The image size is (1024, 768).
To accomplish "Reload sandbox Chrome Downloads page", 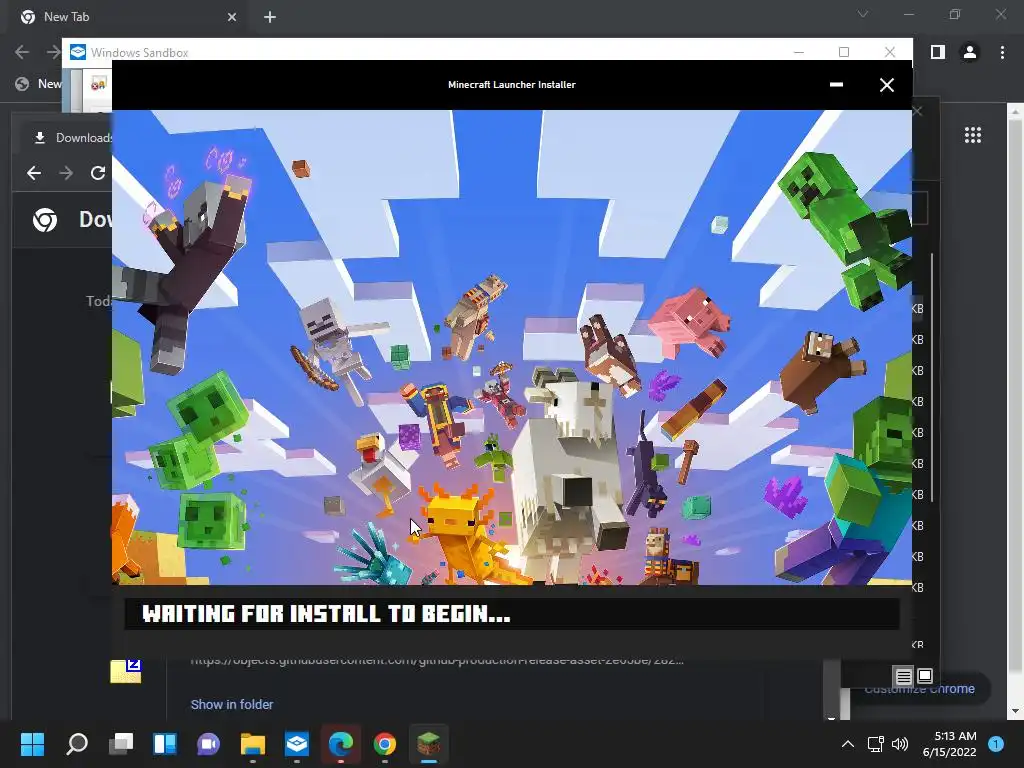I will tap(98, 173).
